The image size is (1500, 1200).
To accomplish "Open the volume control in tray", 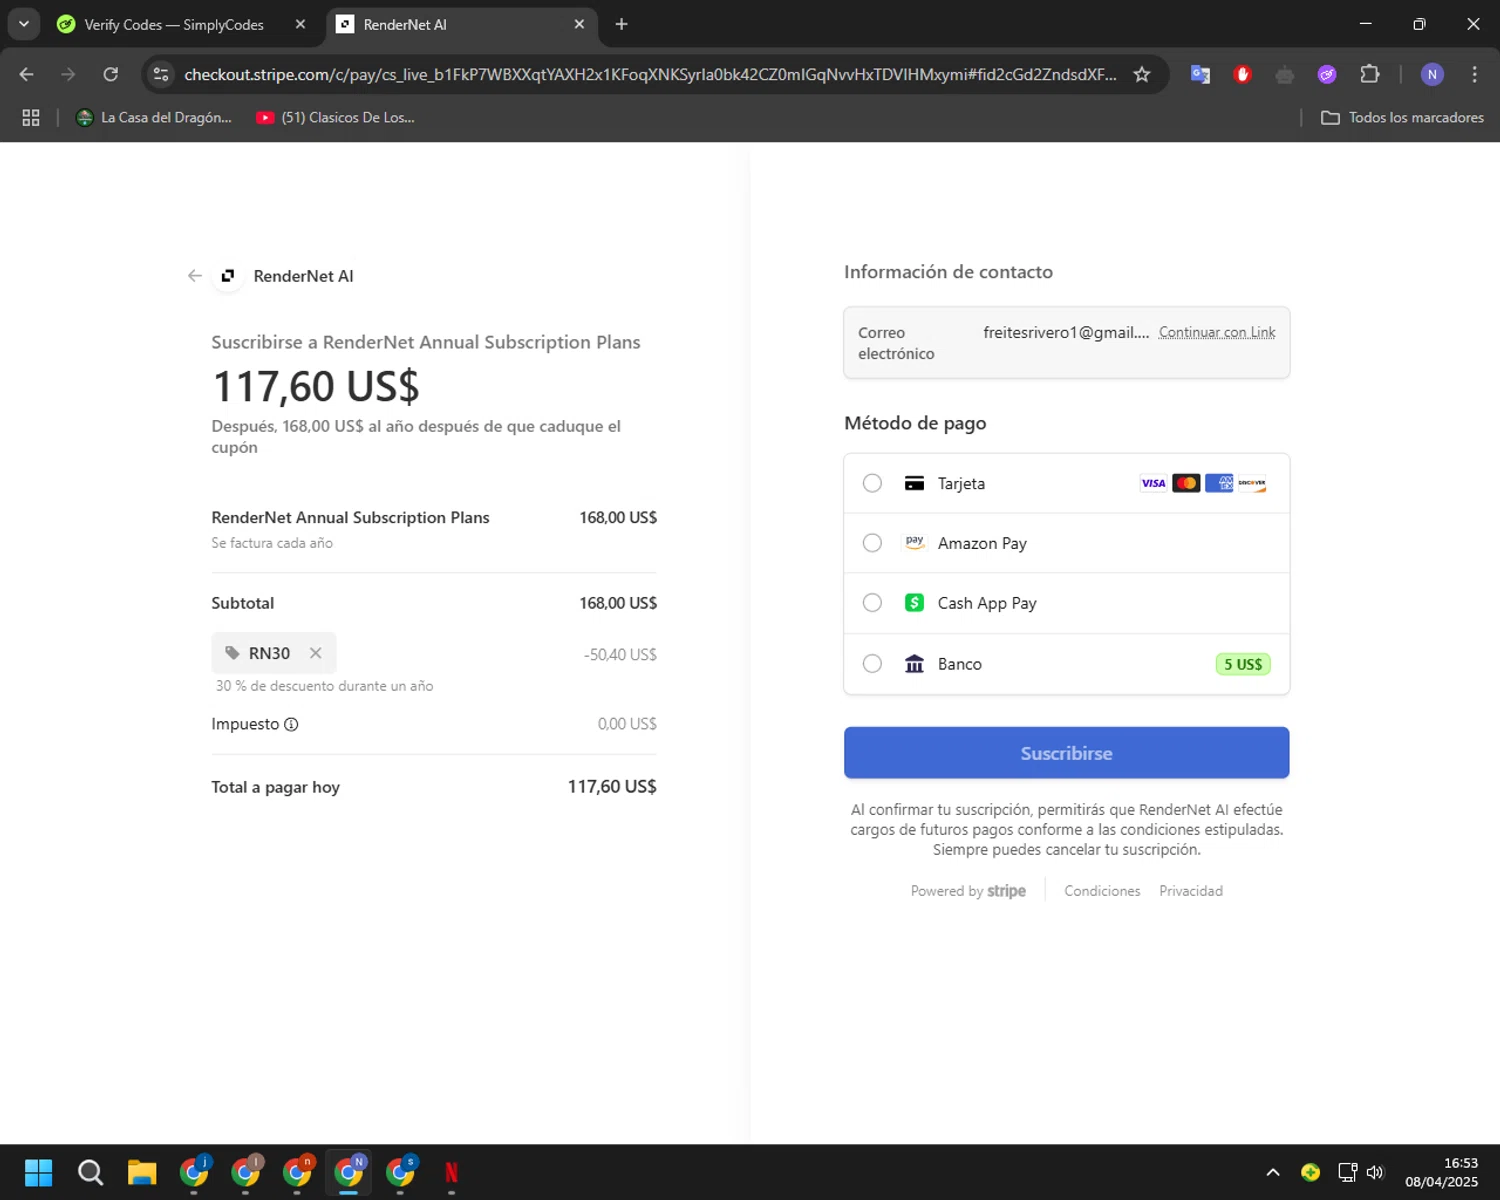I will click(x=1375, y=1172).
